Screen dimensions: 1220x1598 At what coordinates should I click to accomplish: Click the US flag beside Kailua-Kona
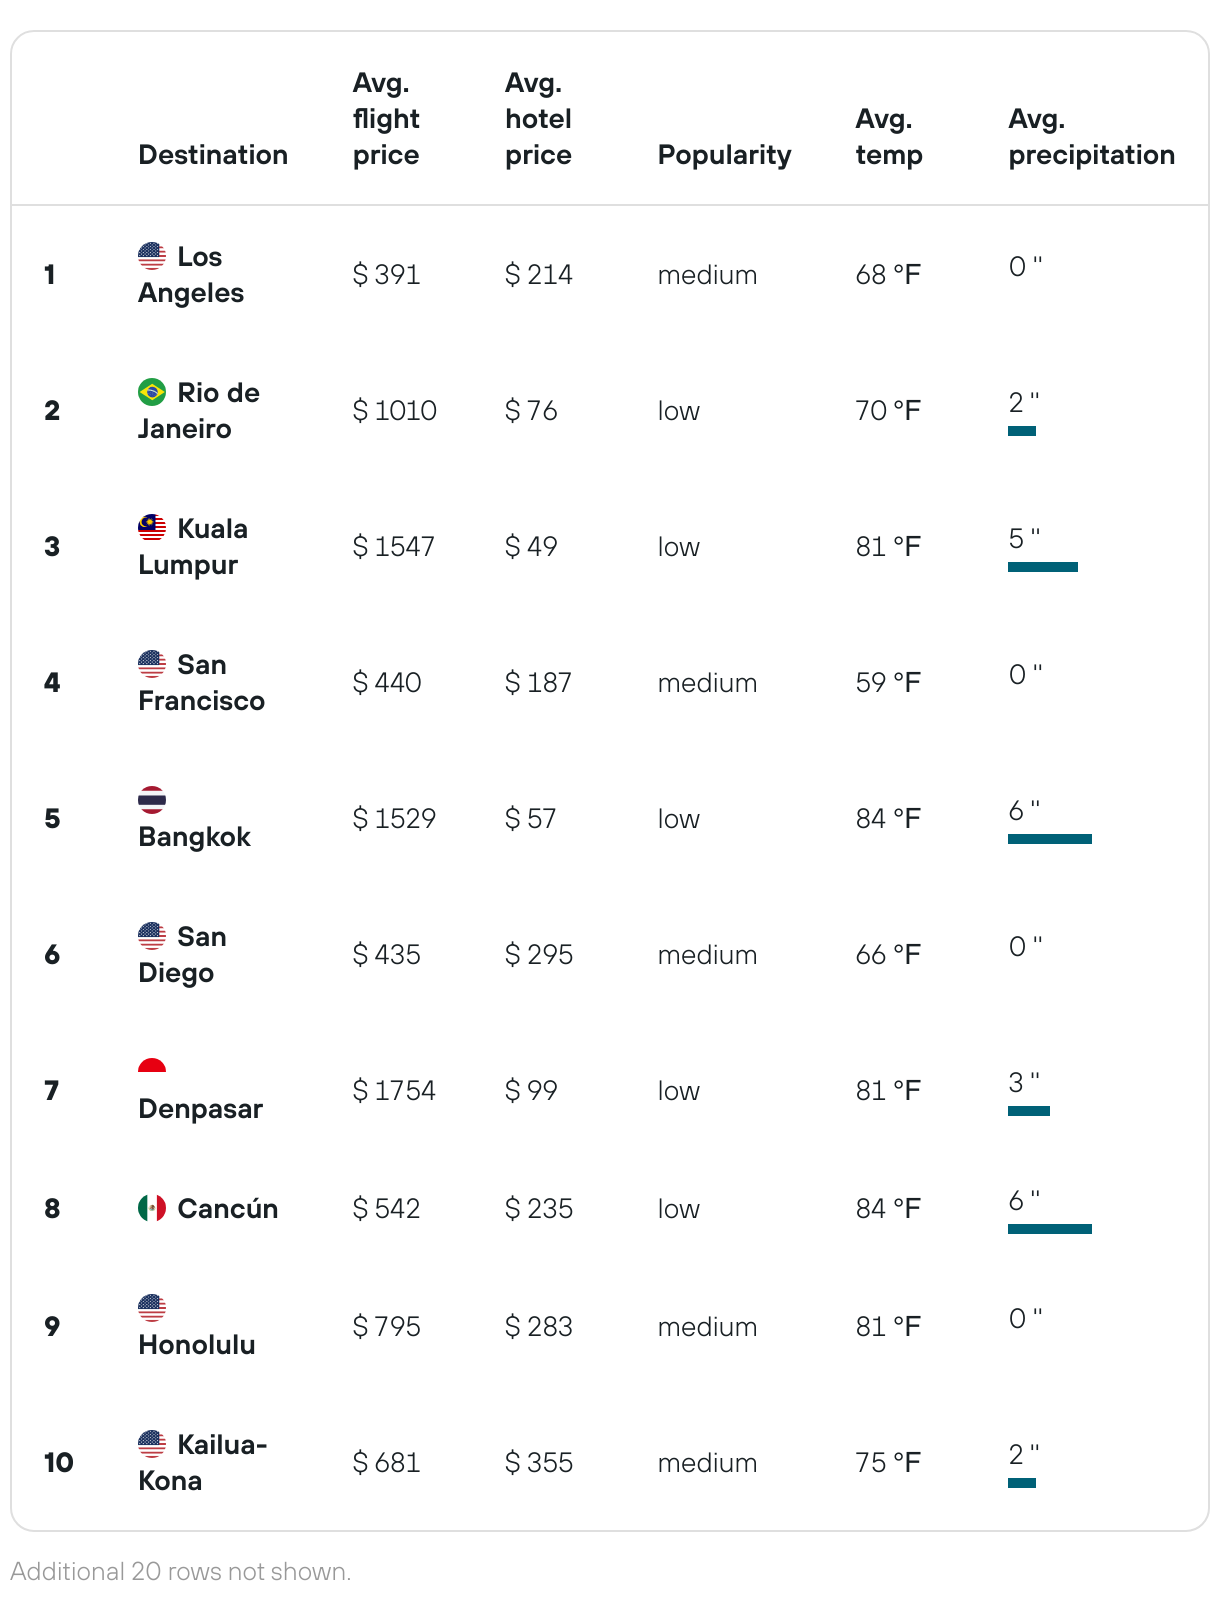(152, 1444)
